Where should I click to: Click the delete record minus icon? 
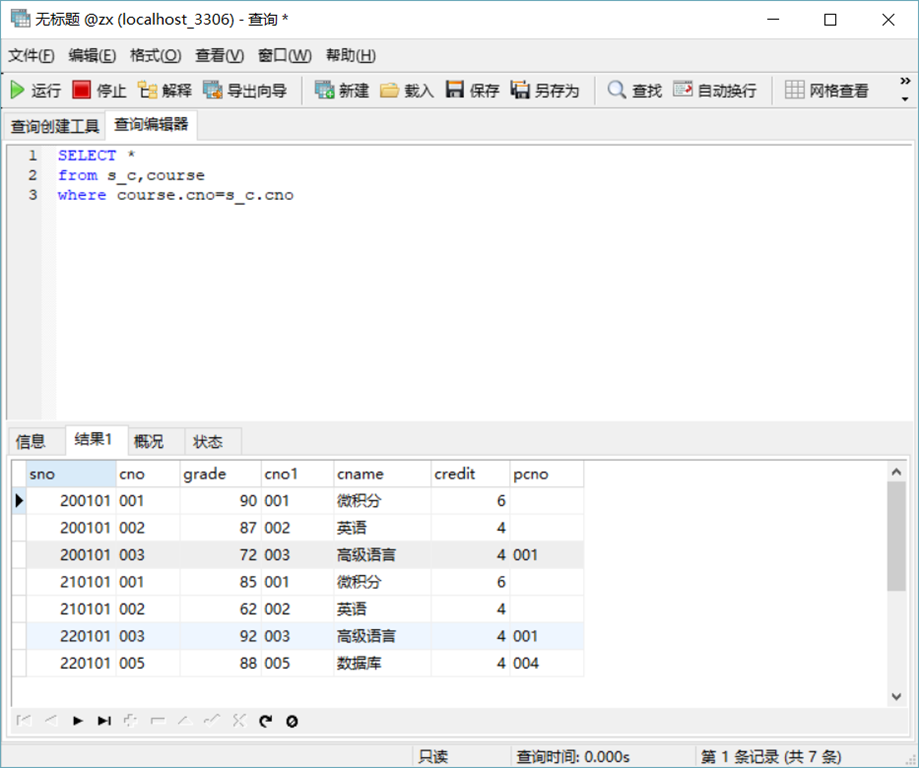click(x=158, y=721)
